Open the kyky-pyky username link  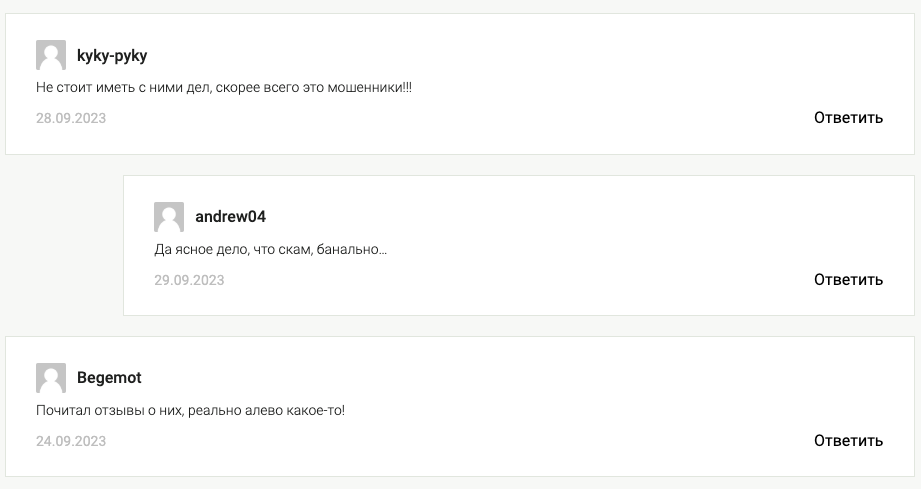[112, 56]
